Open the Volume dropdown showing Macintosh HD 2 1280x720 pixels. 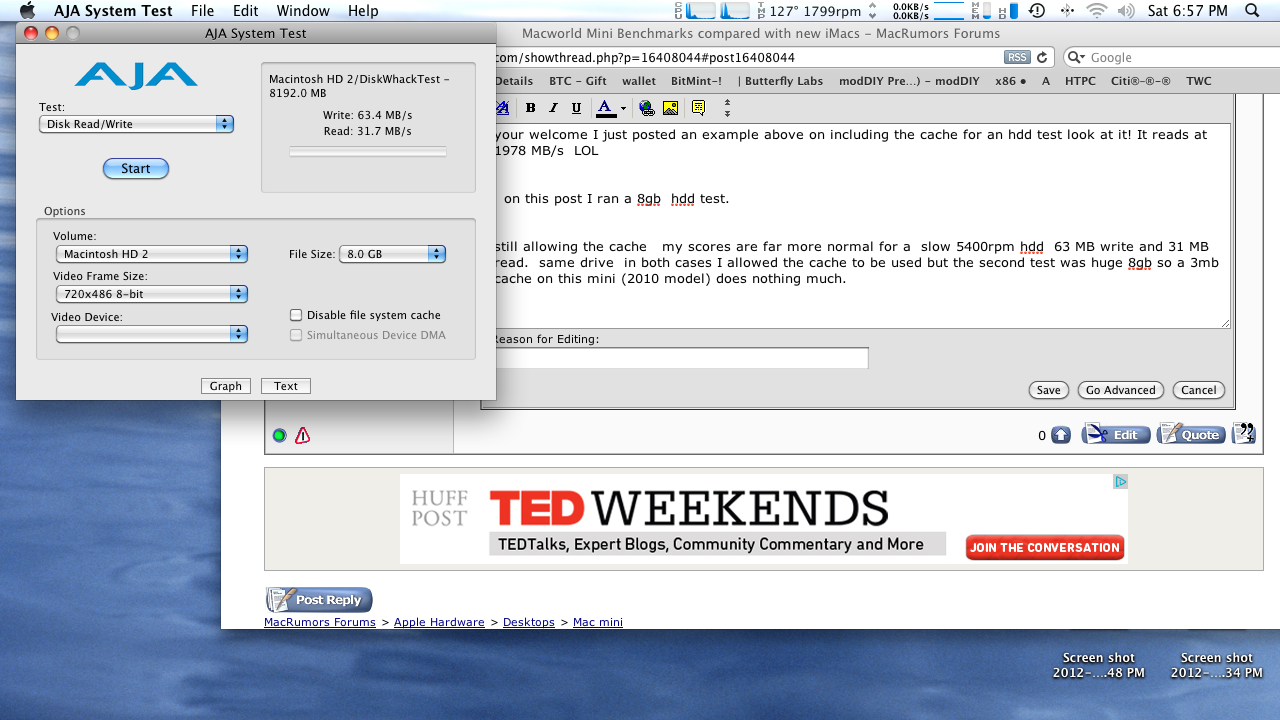[151, 254]
